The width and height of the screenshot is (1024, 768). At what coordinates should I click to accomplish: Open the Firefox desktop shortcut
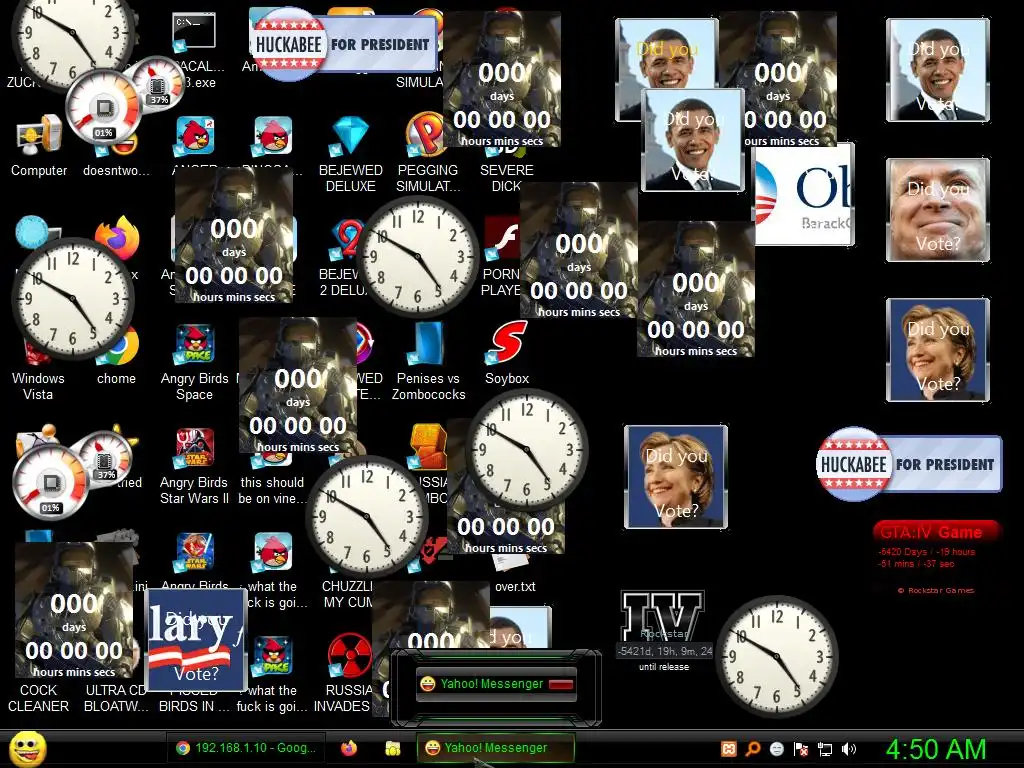click(x=118, y=238)
